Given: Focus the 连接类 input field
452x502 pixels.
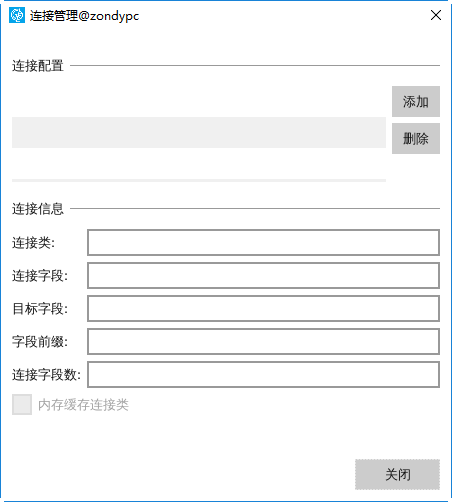Looking at the screenshot, I should pyautogui.click(x=263, y=242).
